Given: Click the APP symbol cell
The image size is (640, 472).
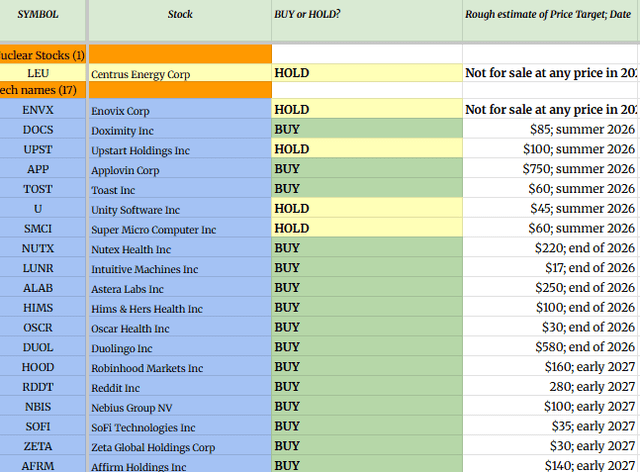Looking at the screenshot, I should [42, 168].
